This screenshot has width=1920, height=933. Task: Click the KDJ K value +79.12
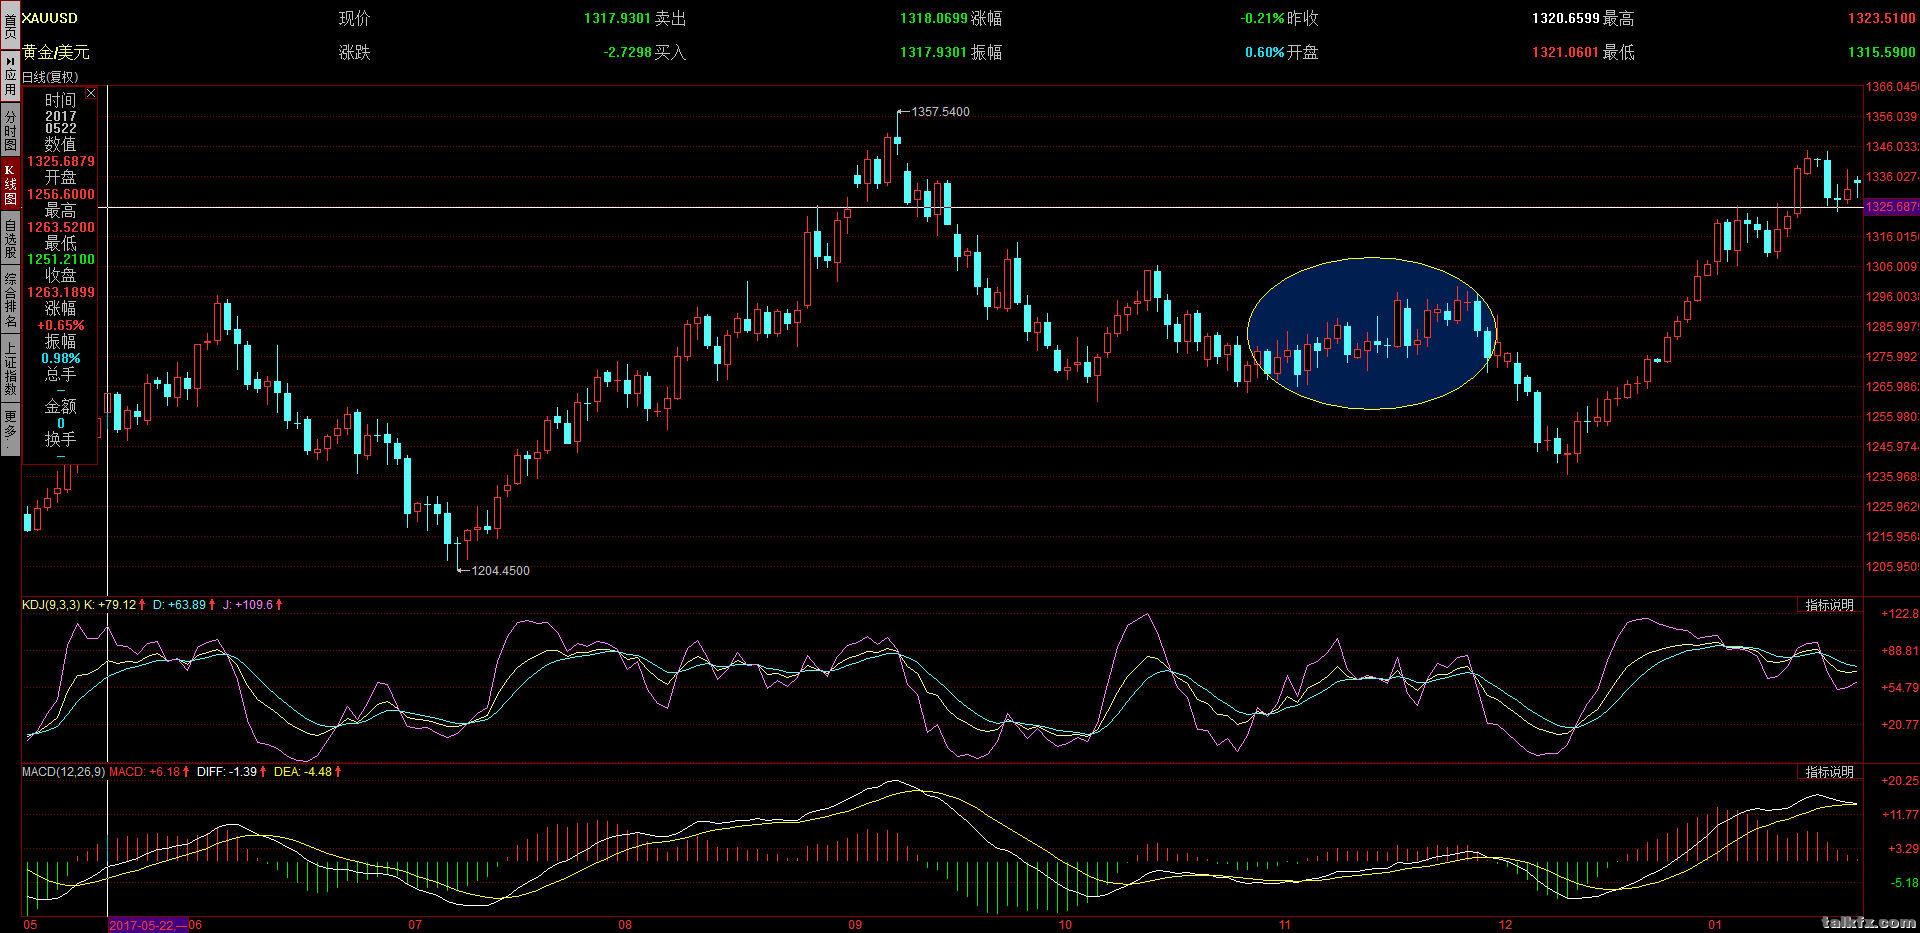tap(116, 605)
